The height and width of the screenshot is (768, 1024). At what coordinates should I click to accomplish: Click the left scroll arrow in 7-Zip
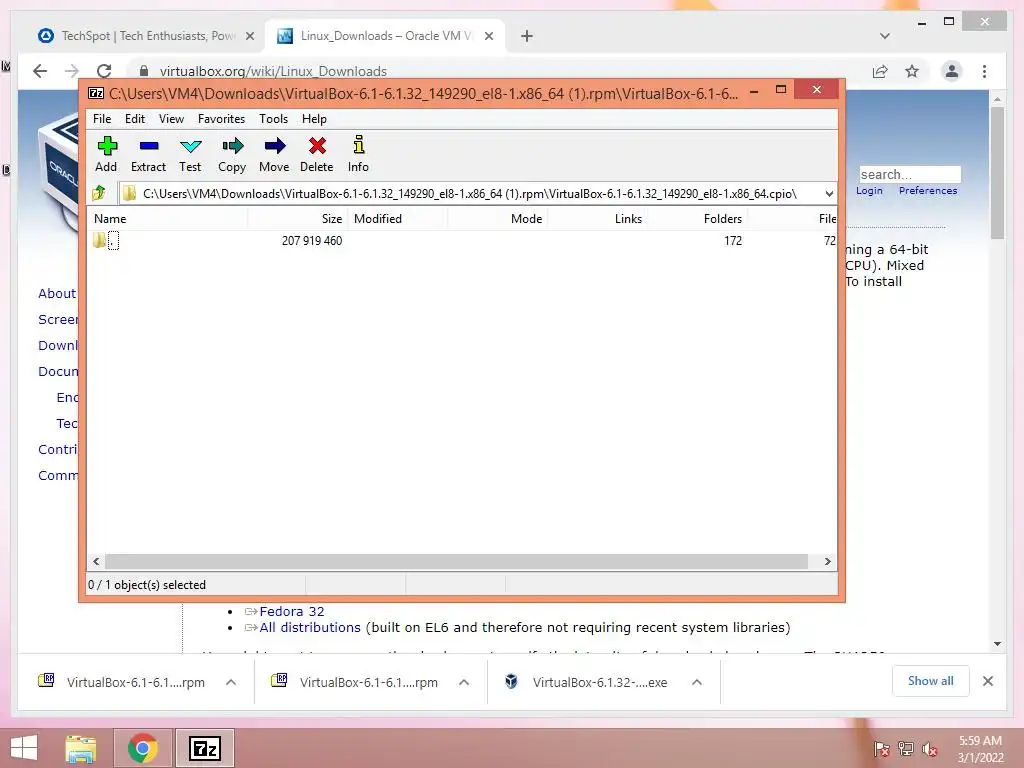click(x=97, y=562)
